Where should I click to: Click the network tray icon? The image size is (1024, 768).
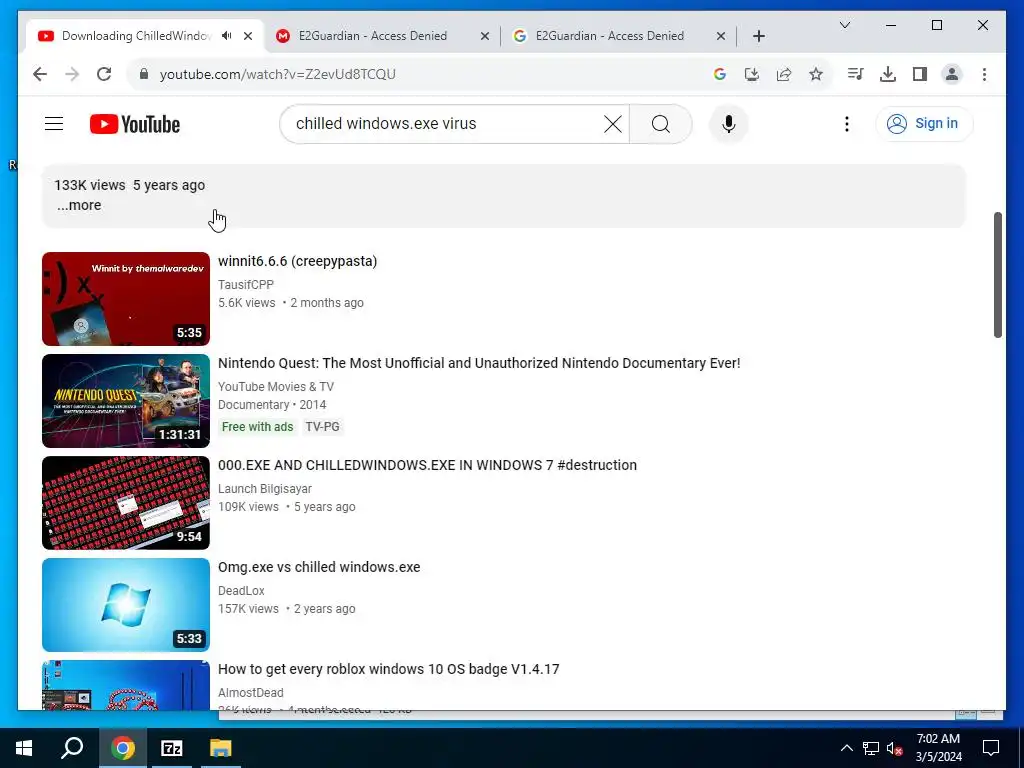tap(871, 748)
